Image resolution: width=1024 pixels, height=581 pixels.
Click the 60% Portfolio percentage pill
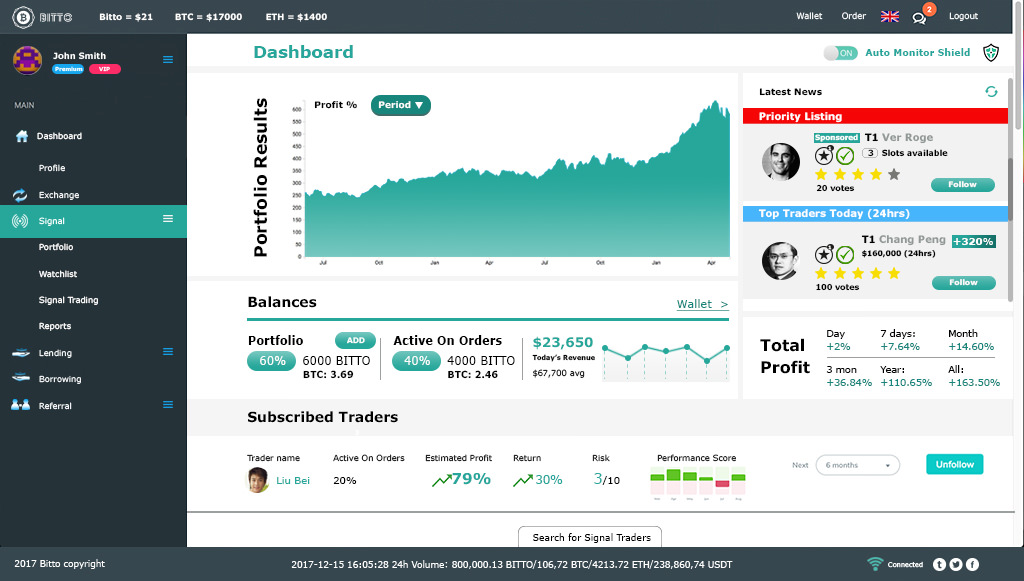coord(272,361)
